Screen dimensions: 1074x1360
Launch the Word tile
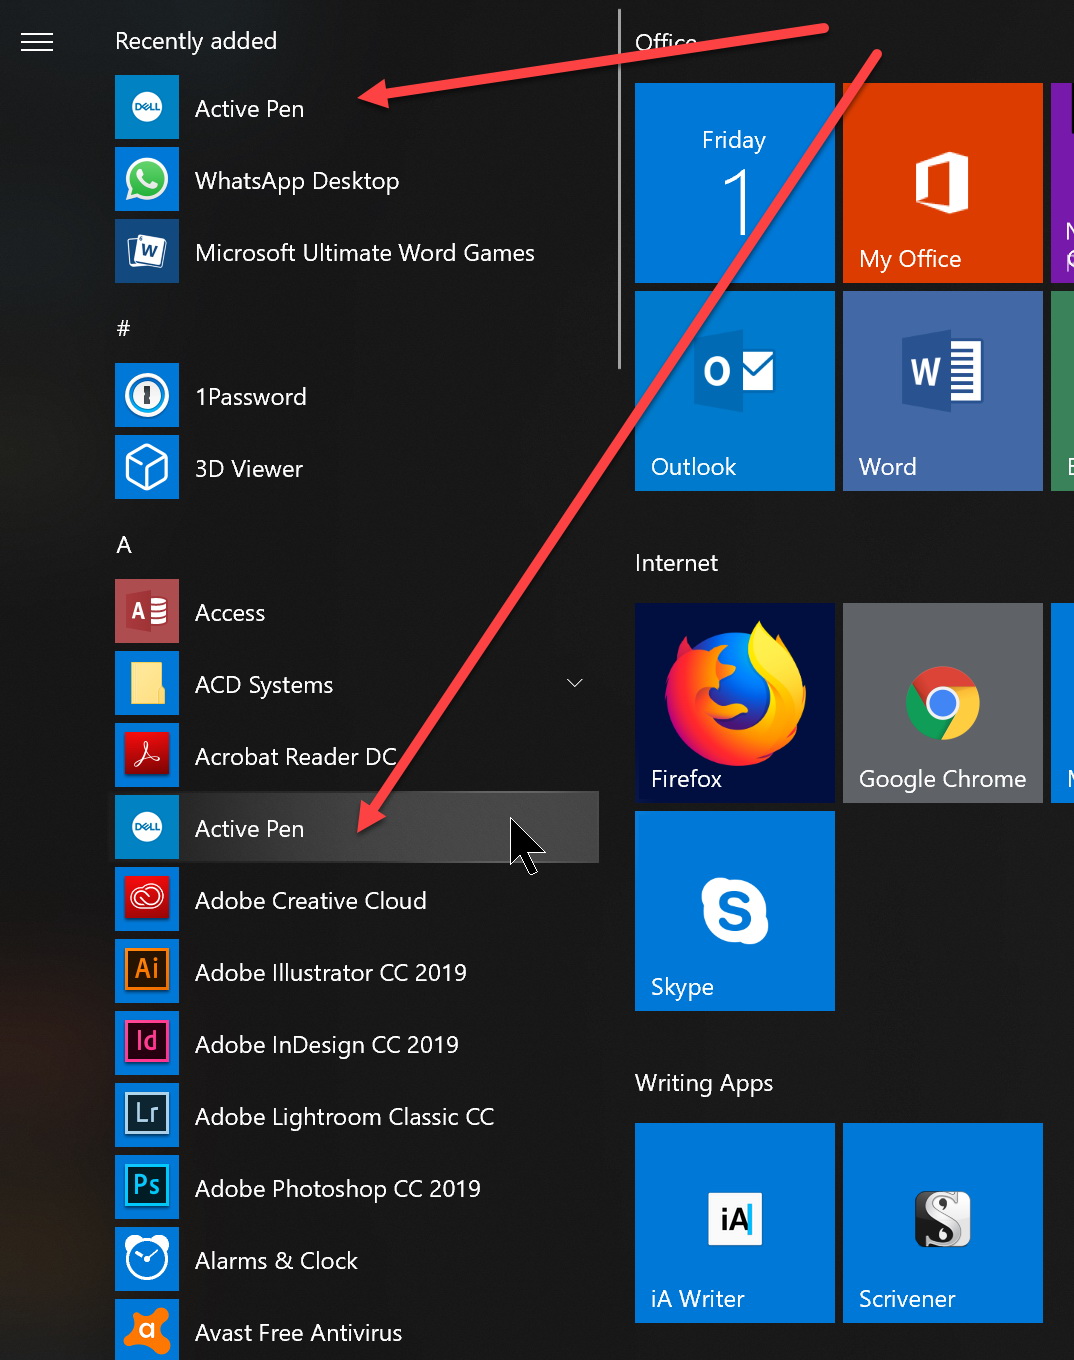click(943, 391)
